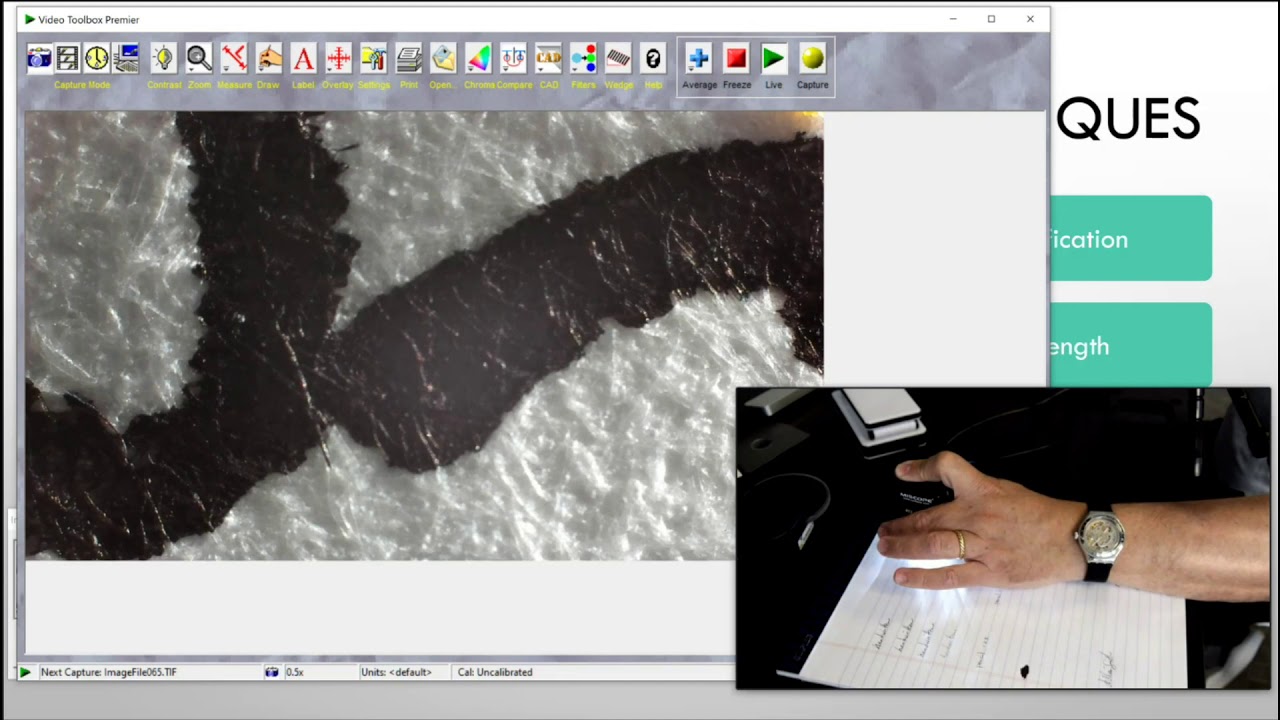Click the yellow Capture button
The width and height of the screenshot is (1280, 720).
[812, 59]
